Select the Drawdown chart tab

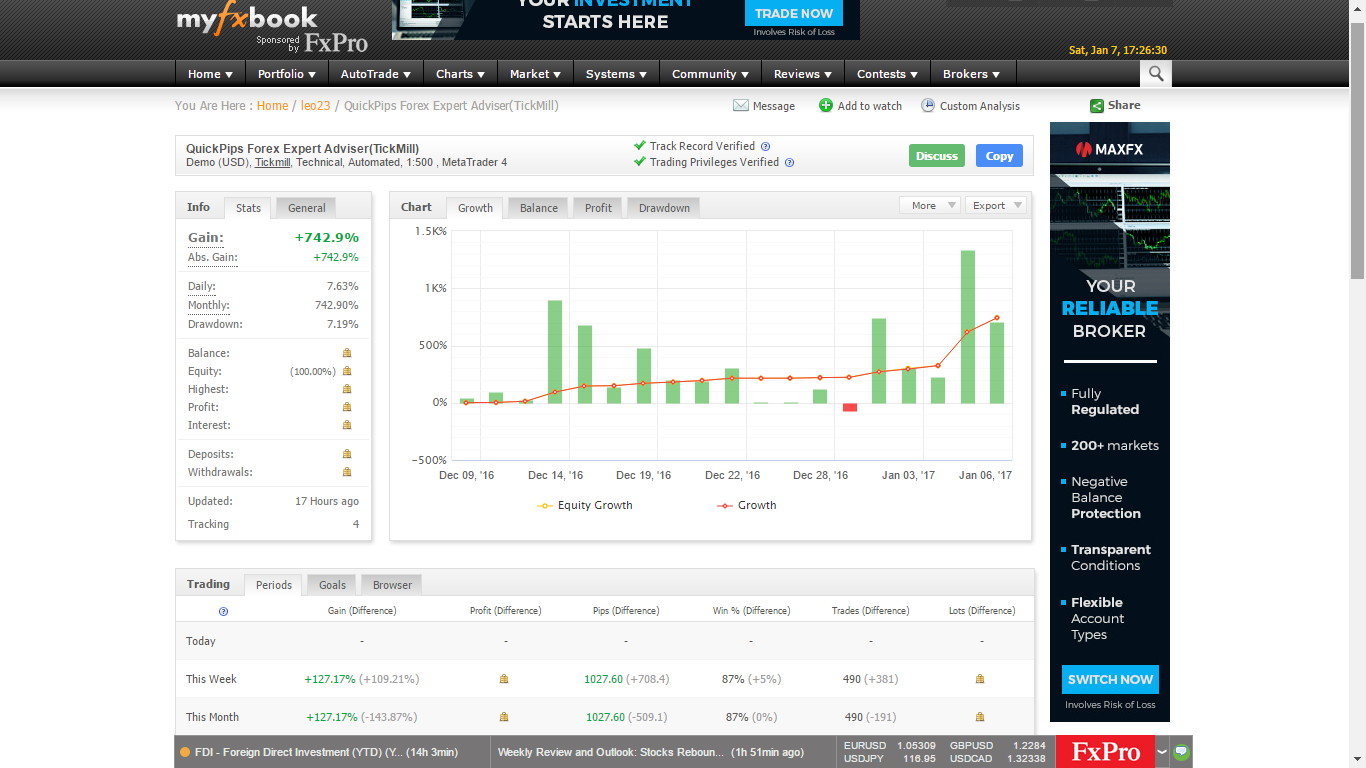(664, 208)
